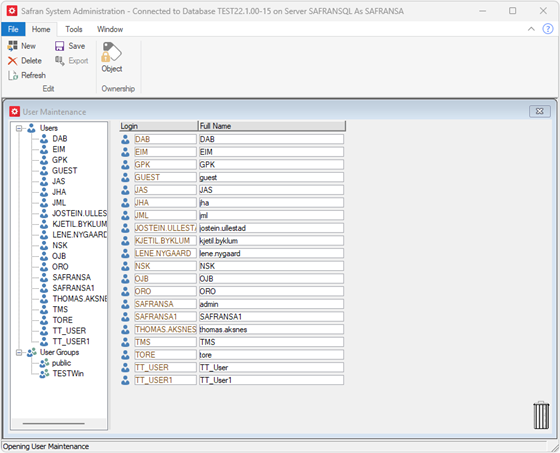This screenshot has width=560, height=453.
Task: Select KJETIL.BYKLUM in the users tree
Action: tap(79, 224)
